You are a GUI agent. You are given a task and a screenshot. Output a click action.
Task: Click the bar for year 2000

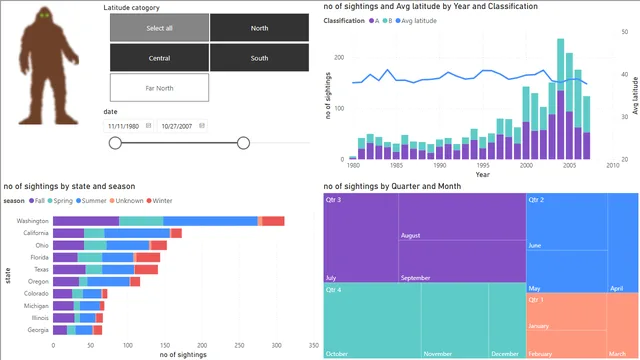(x=526, y=123)
